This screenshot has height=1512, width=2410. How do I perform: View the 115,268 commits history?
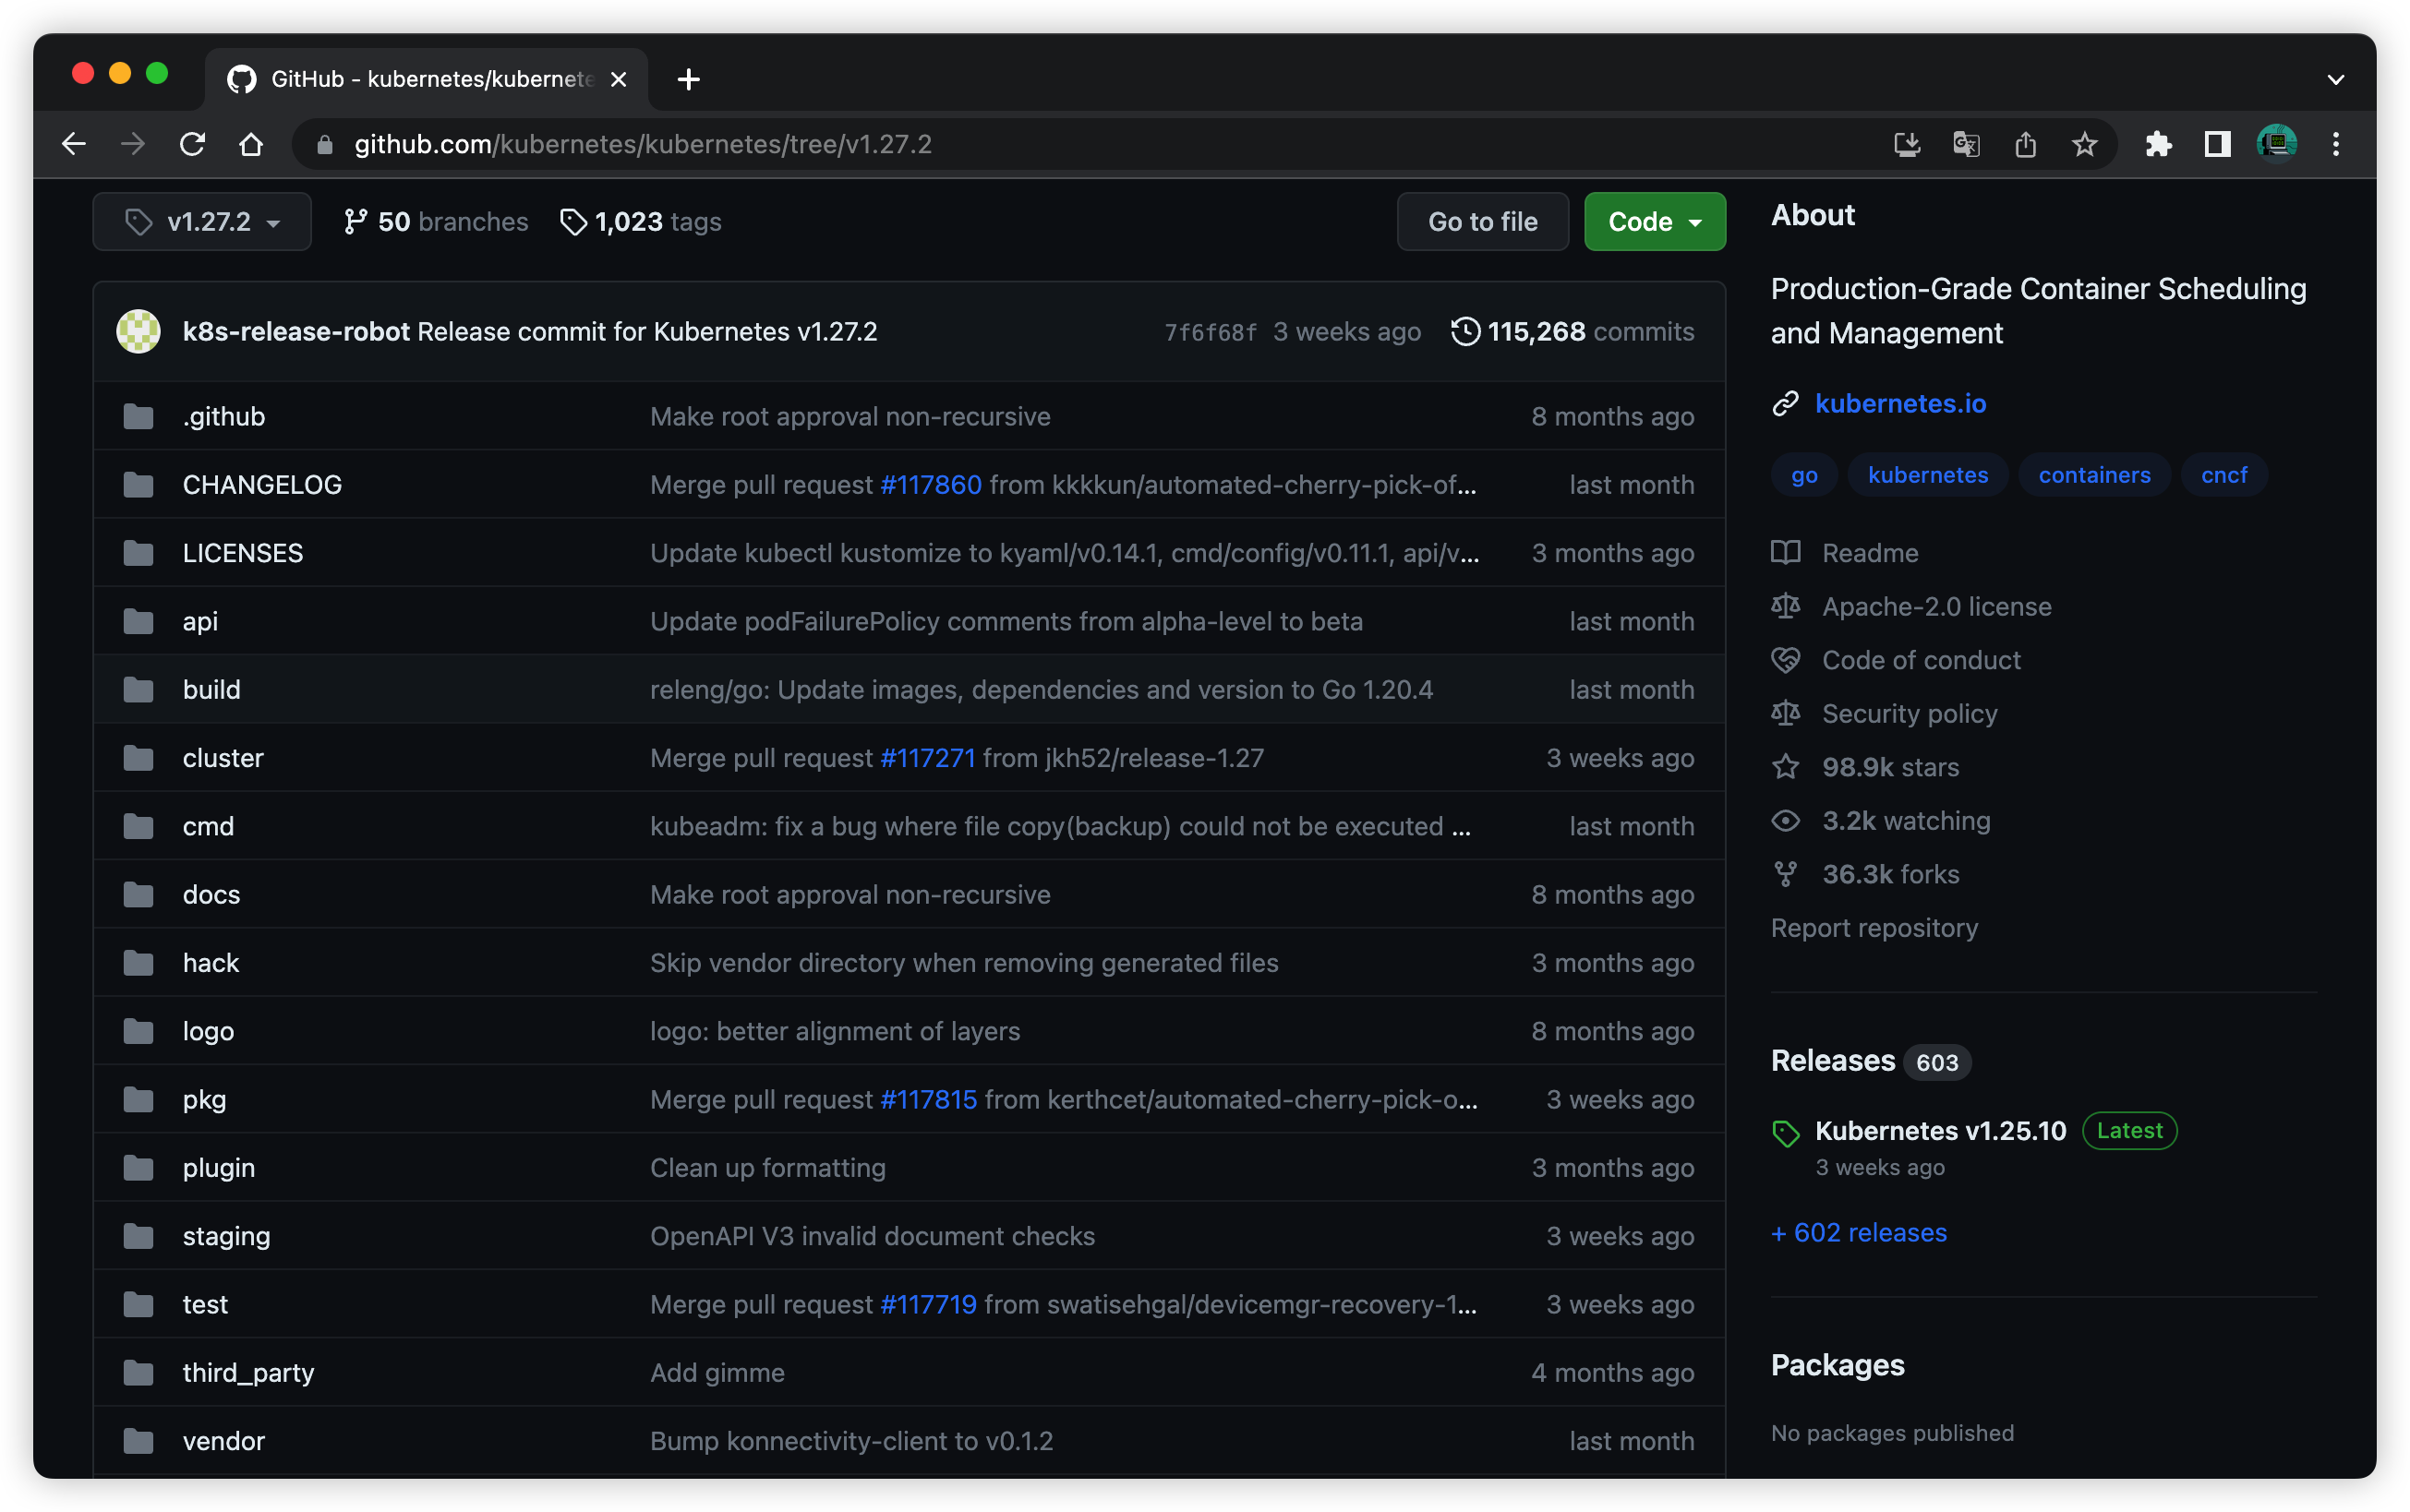tap(1572, 331)
